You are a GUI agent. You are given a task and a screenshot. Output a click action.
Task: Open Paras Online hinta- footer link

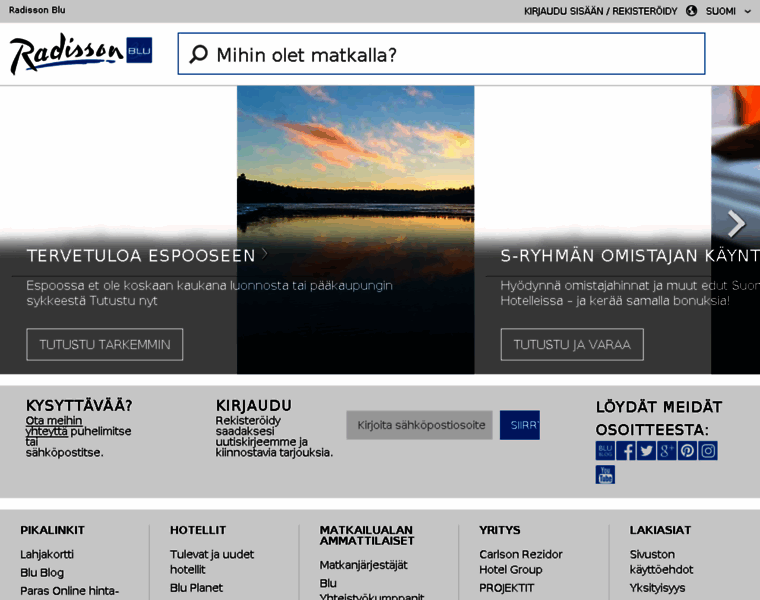(x=69, y=591)
